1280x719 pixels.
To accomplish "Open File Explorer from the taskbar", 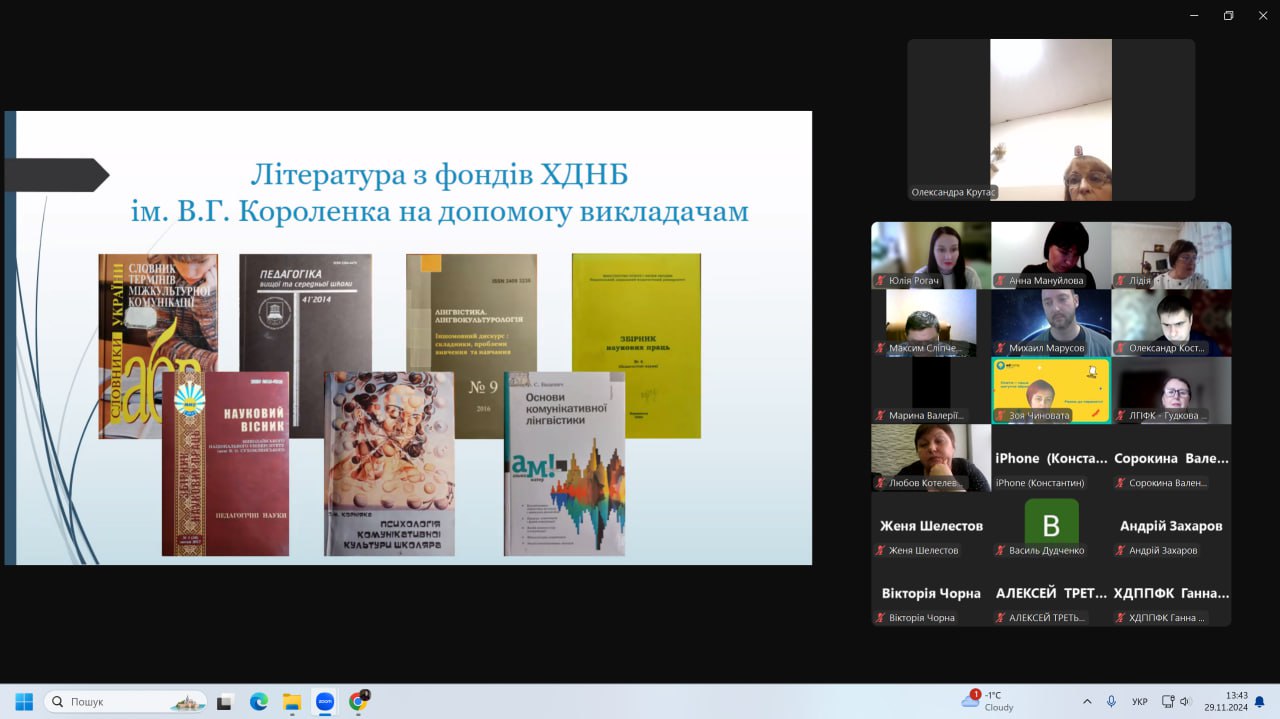I will pyautogui.click(x=291, y=702).
